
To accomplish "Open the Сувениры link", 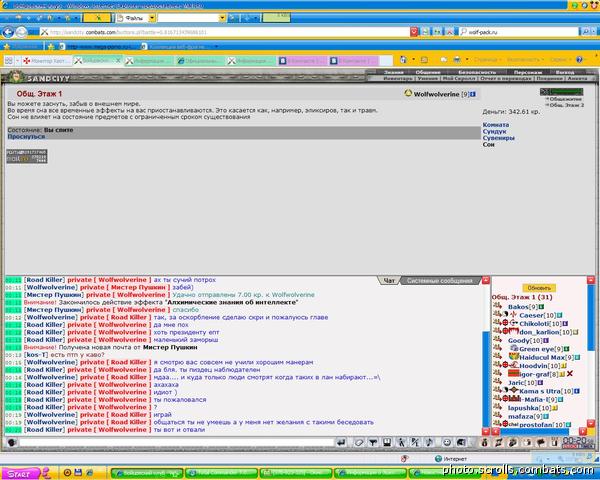I will tap(498, 138).
